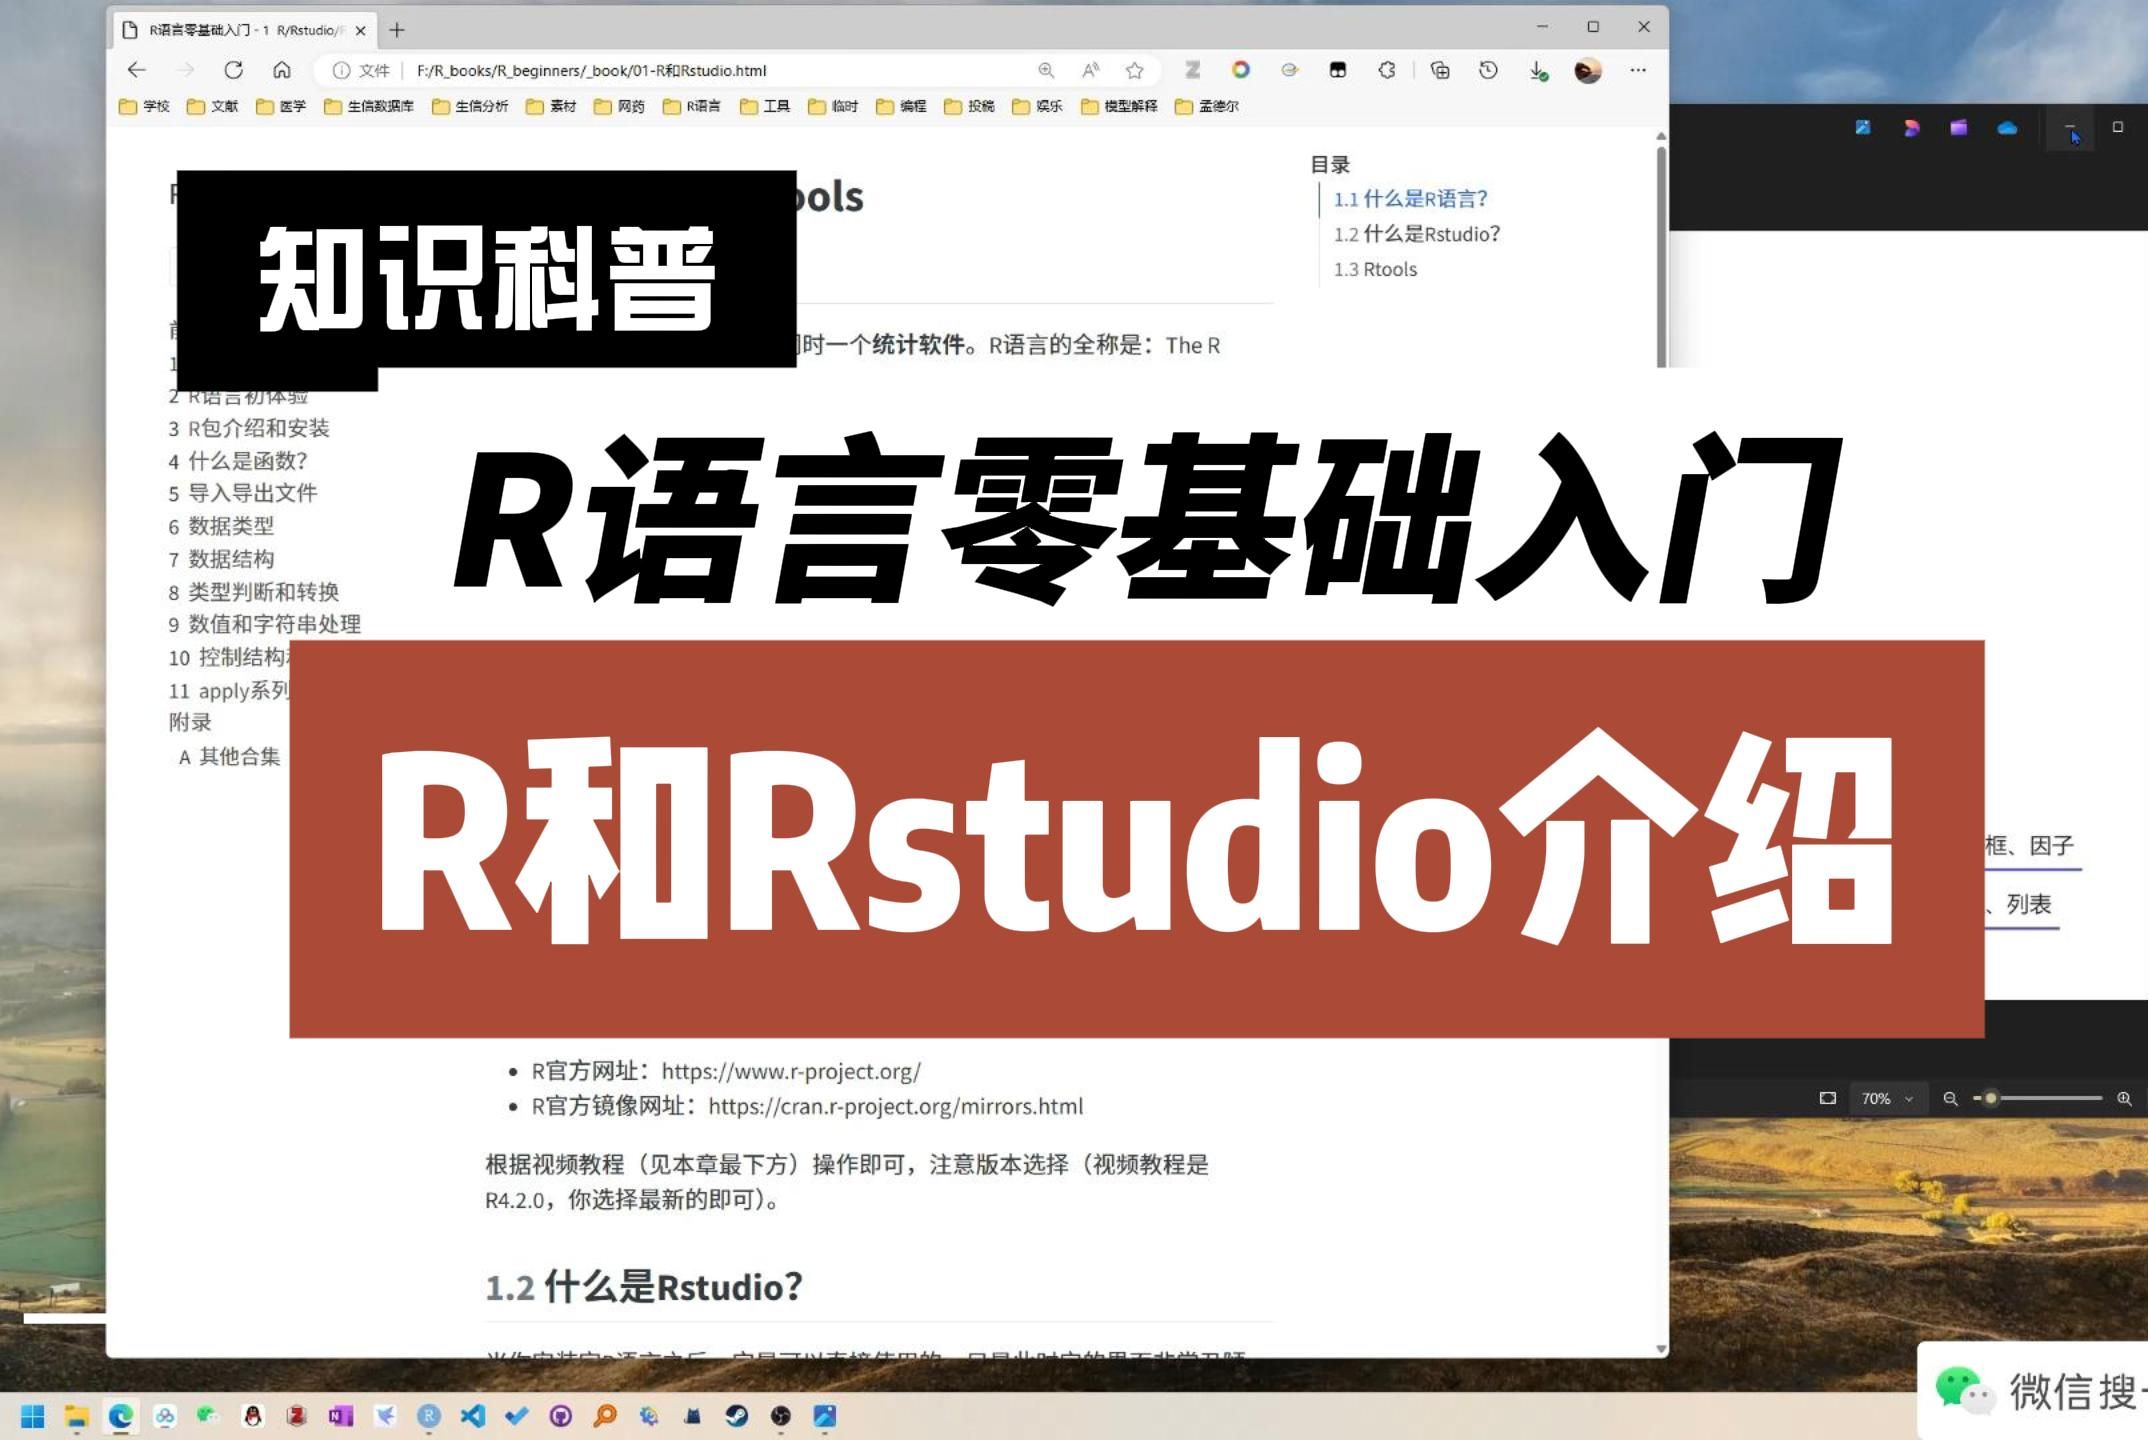Add this page to favorites with star

1134,70
